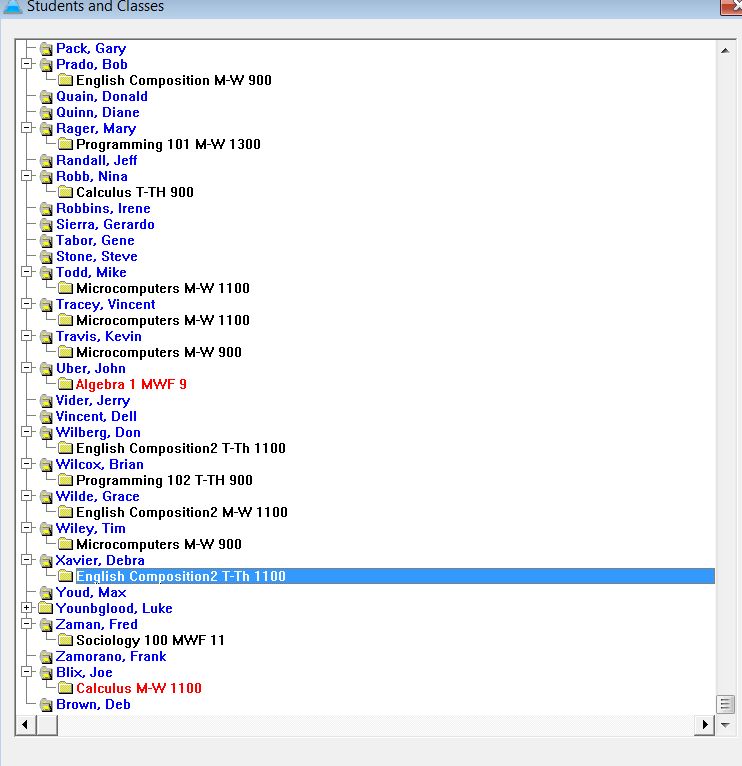
Task: Collapse the Xavier, Debra student node
Action: point(27,560)
